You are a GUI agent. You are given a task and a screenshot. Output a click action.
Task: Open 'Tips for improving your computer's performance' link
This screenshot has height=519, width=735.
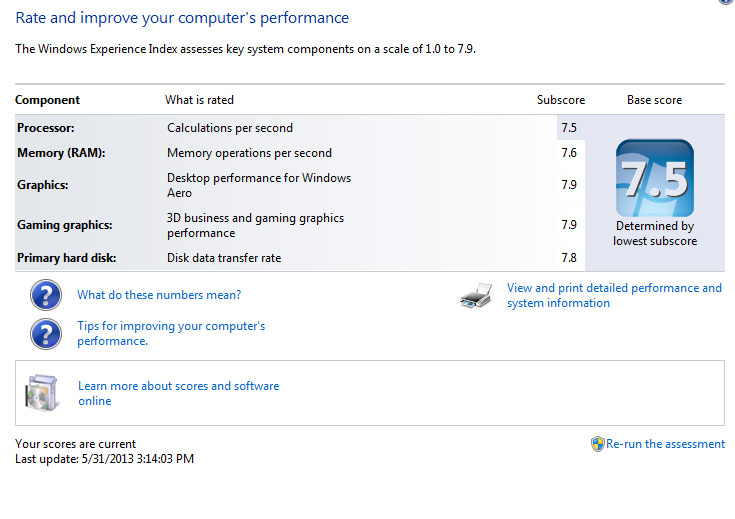click(x=171, y=333)
